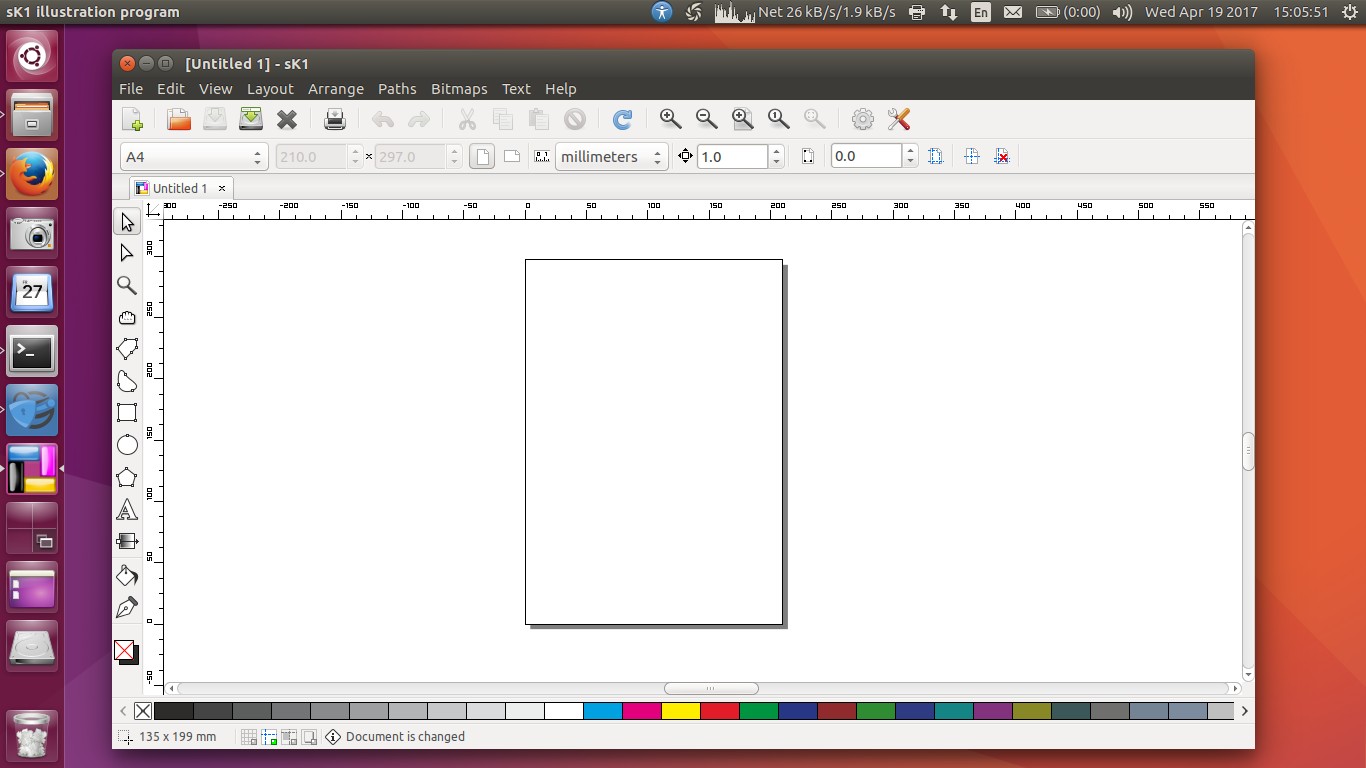Open the Bitmaps menu
Image resolution: width=1366 pixels, height=768 pixels.
[459, 89]
